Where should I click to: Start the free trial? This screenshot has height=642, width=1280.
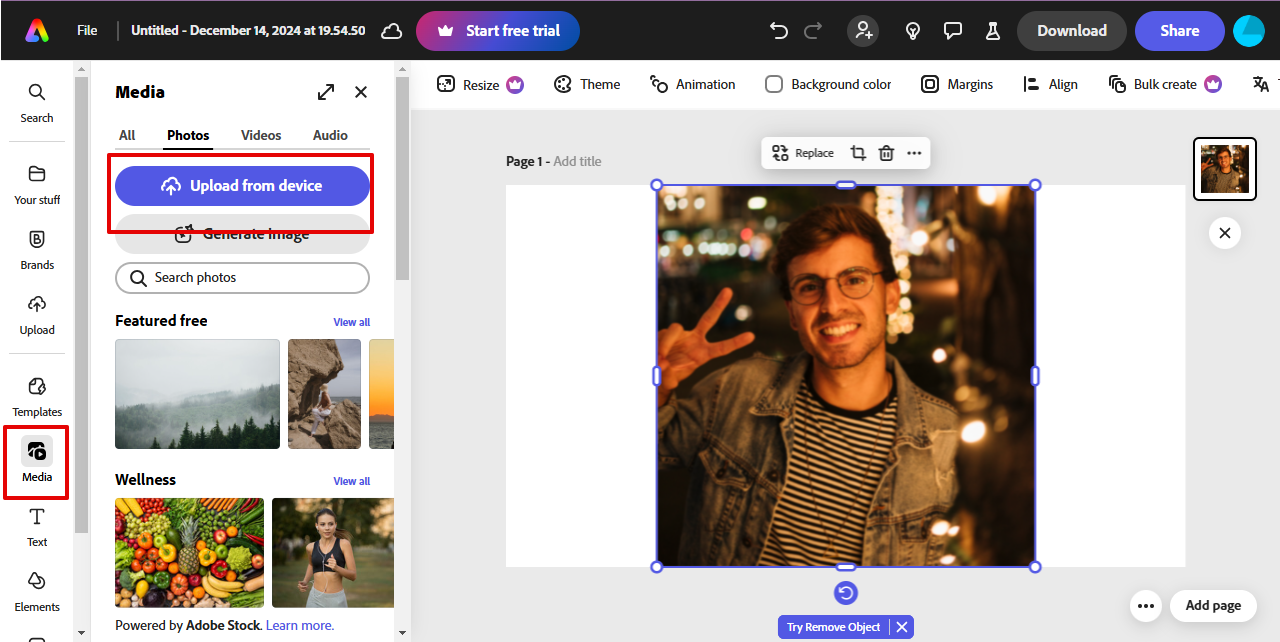point(498,31)
